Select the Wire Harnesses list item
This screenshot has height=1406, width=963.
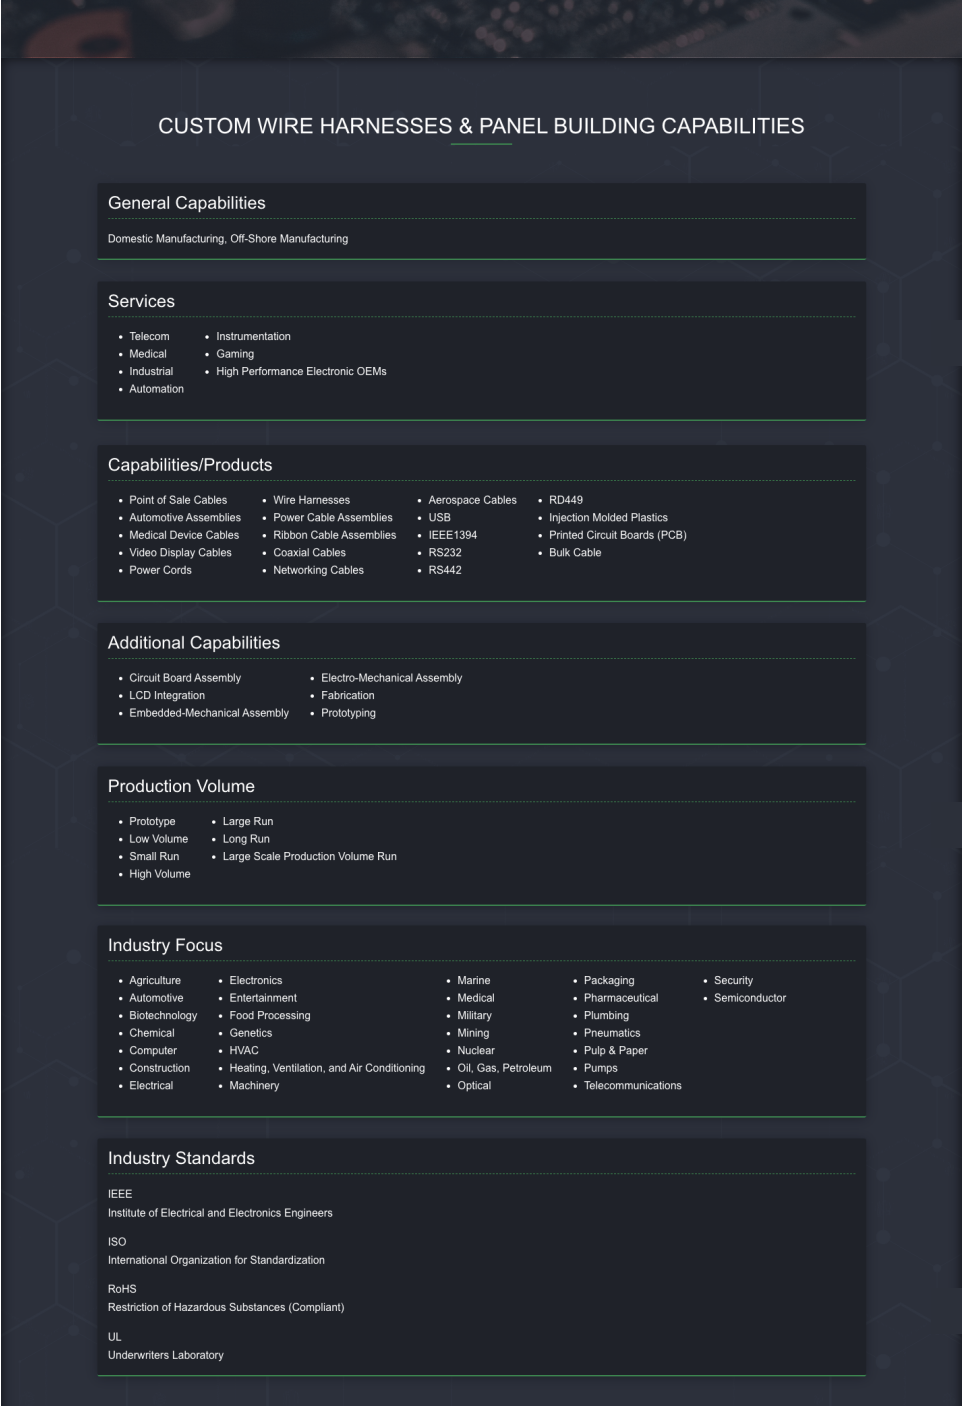[x=311, y=500]
